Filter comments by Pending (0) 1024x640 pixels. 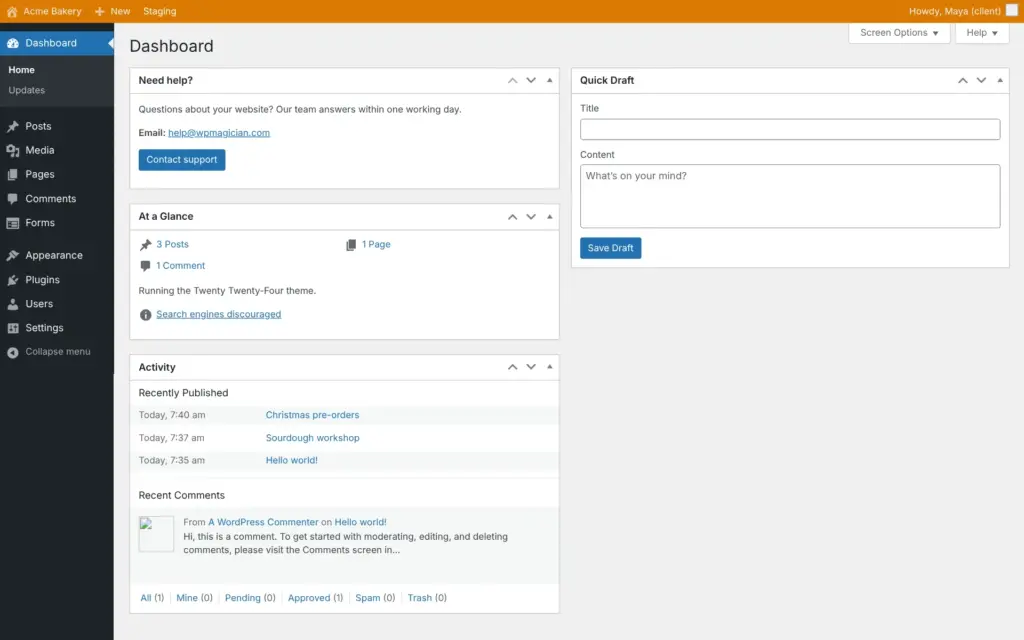250,598
